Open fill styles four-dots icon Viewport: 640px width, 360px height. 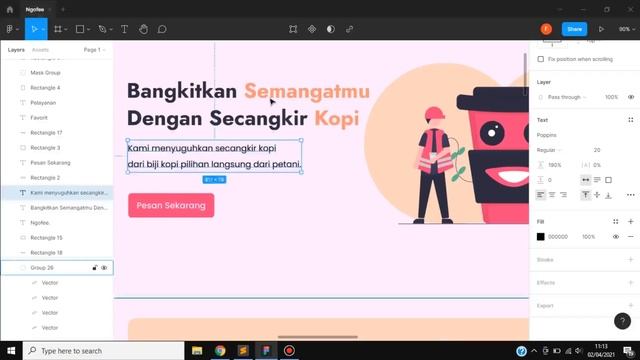[616, 222]
